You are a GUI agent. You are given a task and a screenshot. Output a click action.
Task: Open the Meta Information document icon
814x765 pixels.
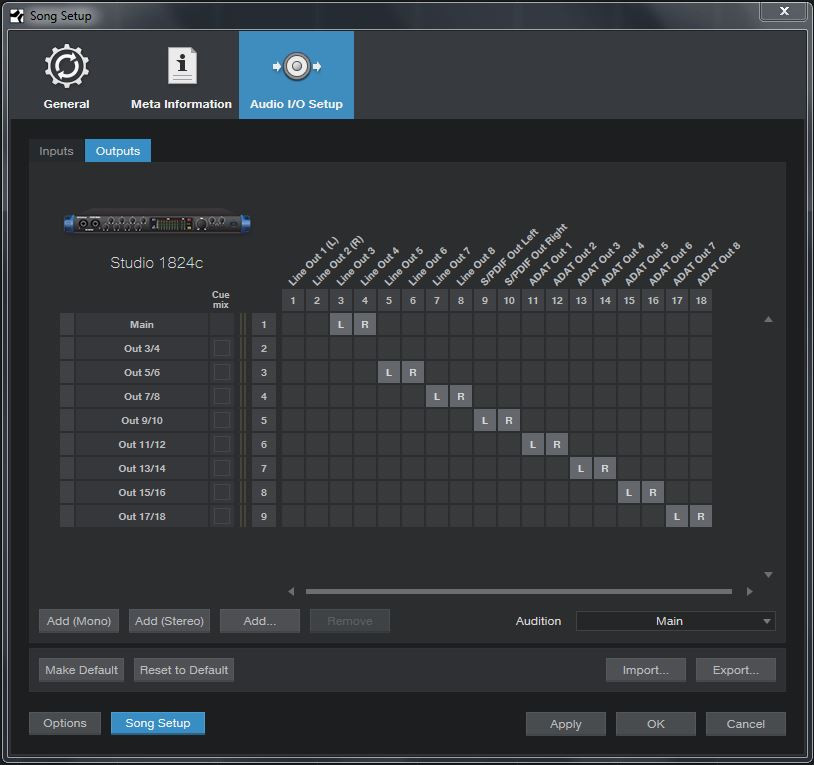click(181, 67)
